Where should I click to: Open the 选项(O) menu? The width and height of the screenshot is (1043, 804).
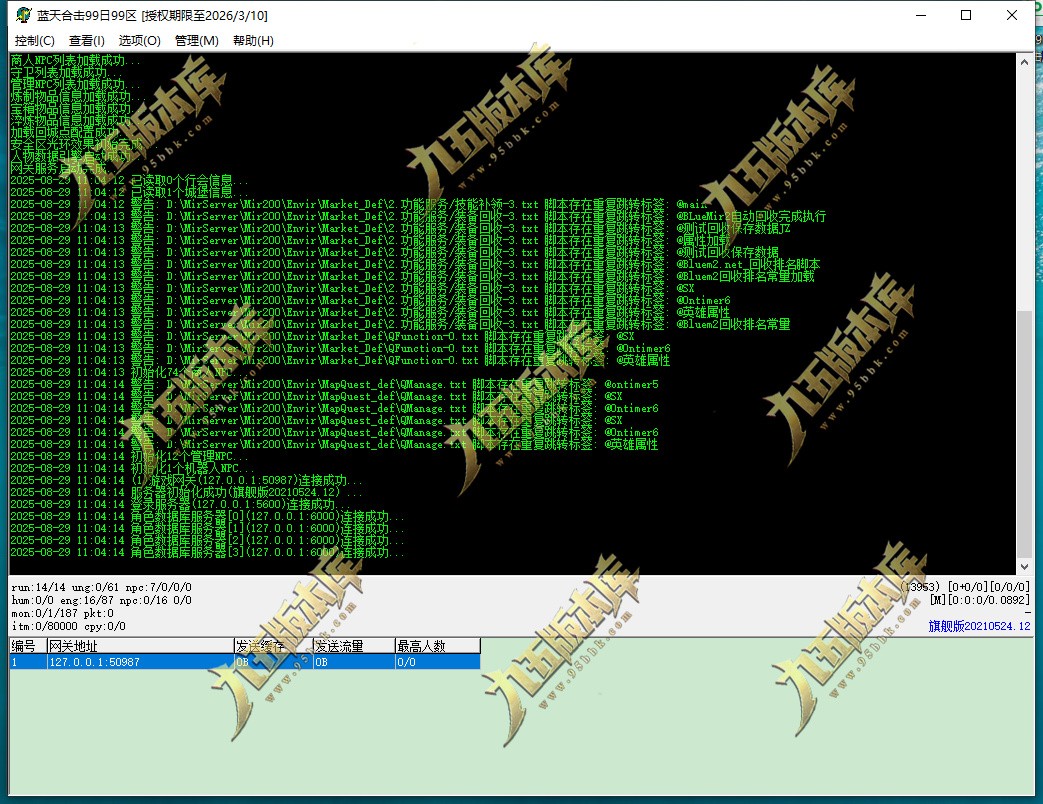tap(140, 41)
